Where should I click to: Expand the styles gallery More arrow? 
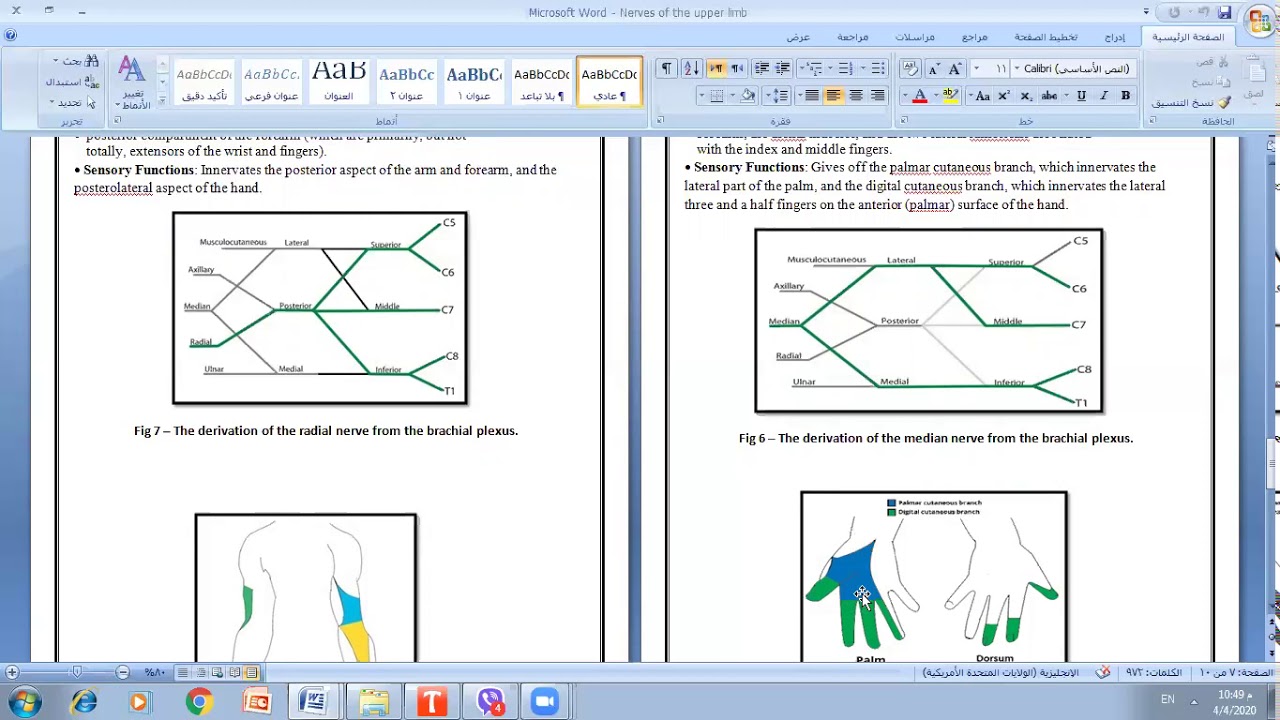(163, 100)
